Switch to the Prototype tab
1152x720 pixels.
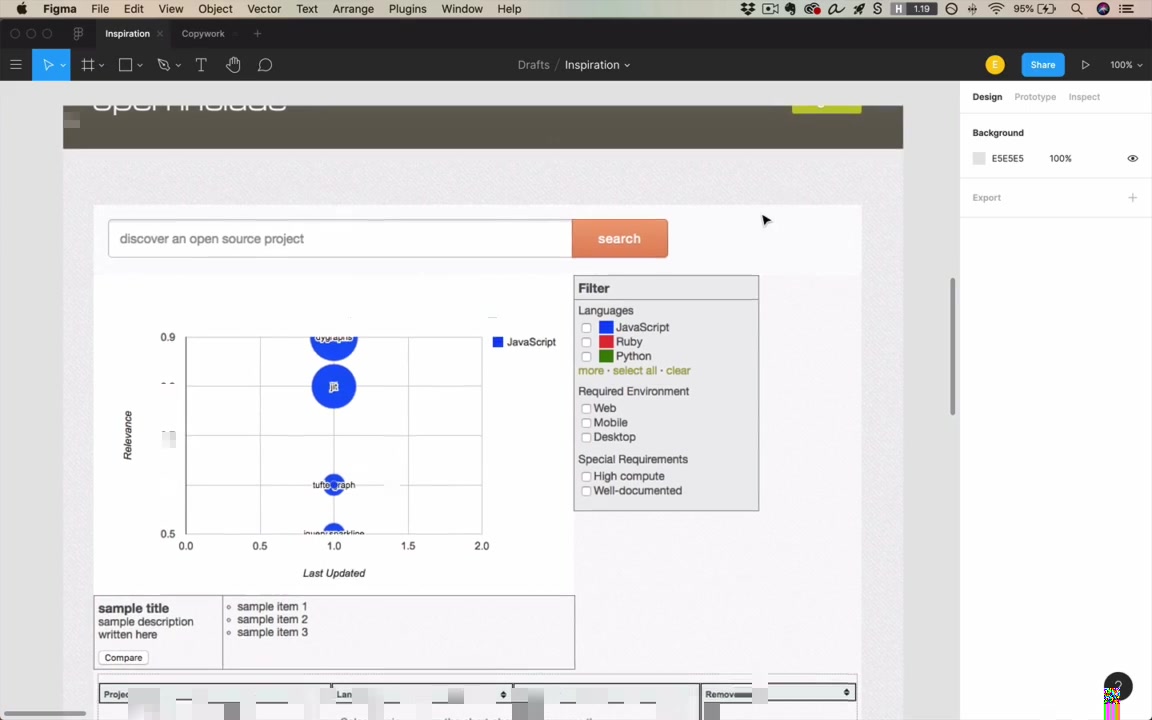click(1034, 97)
